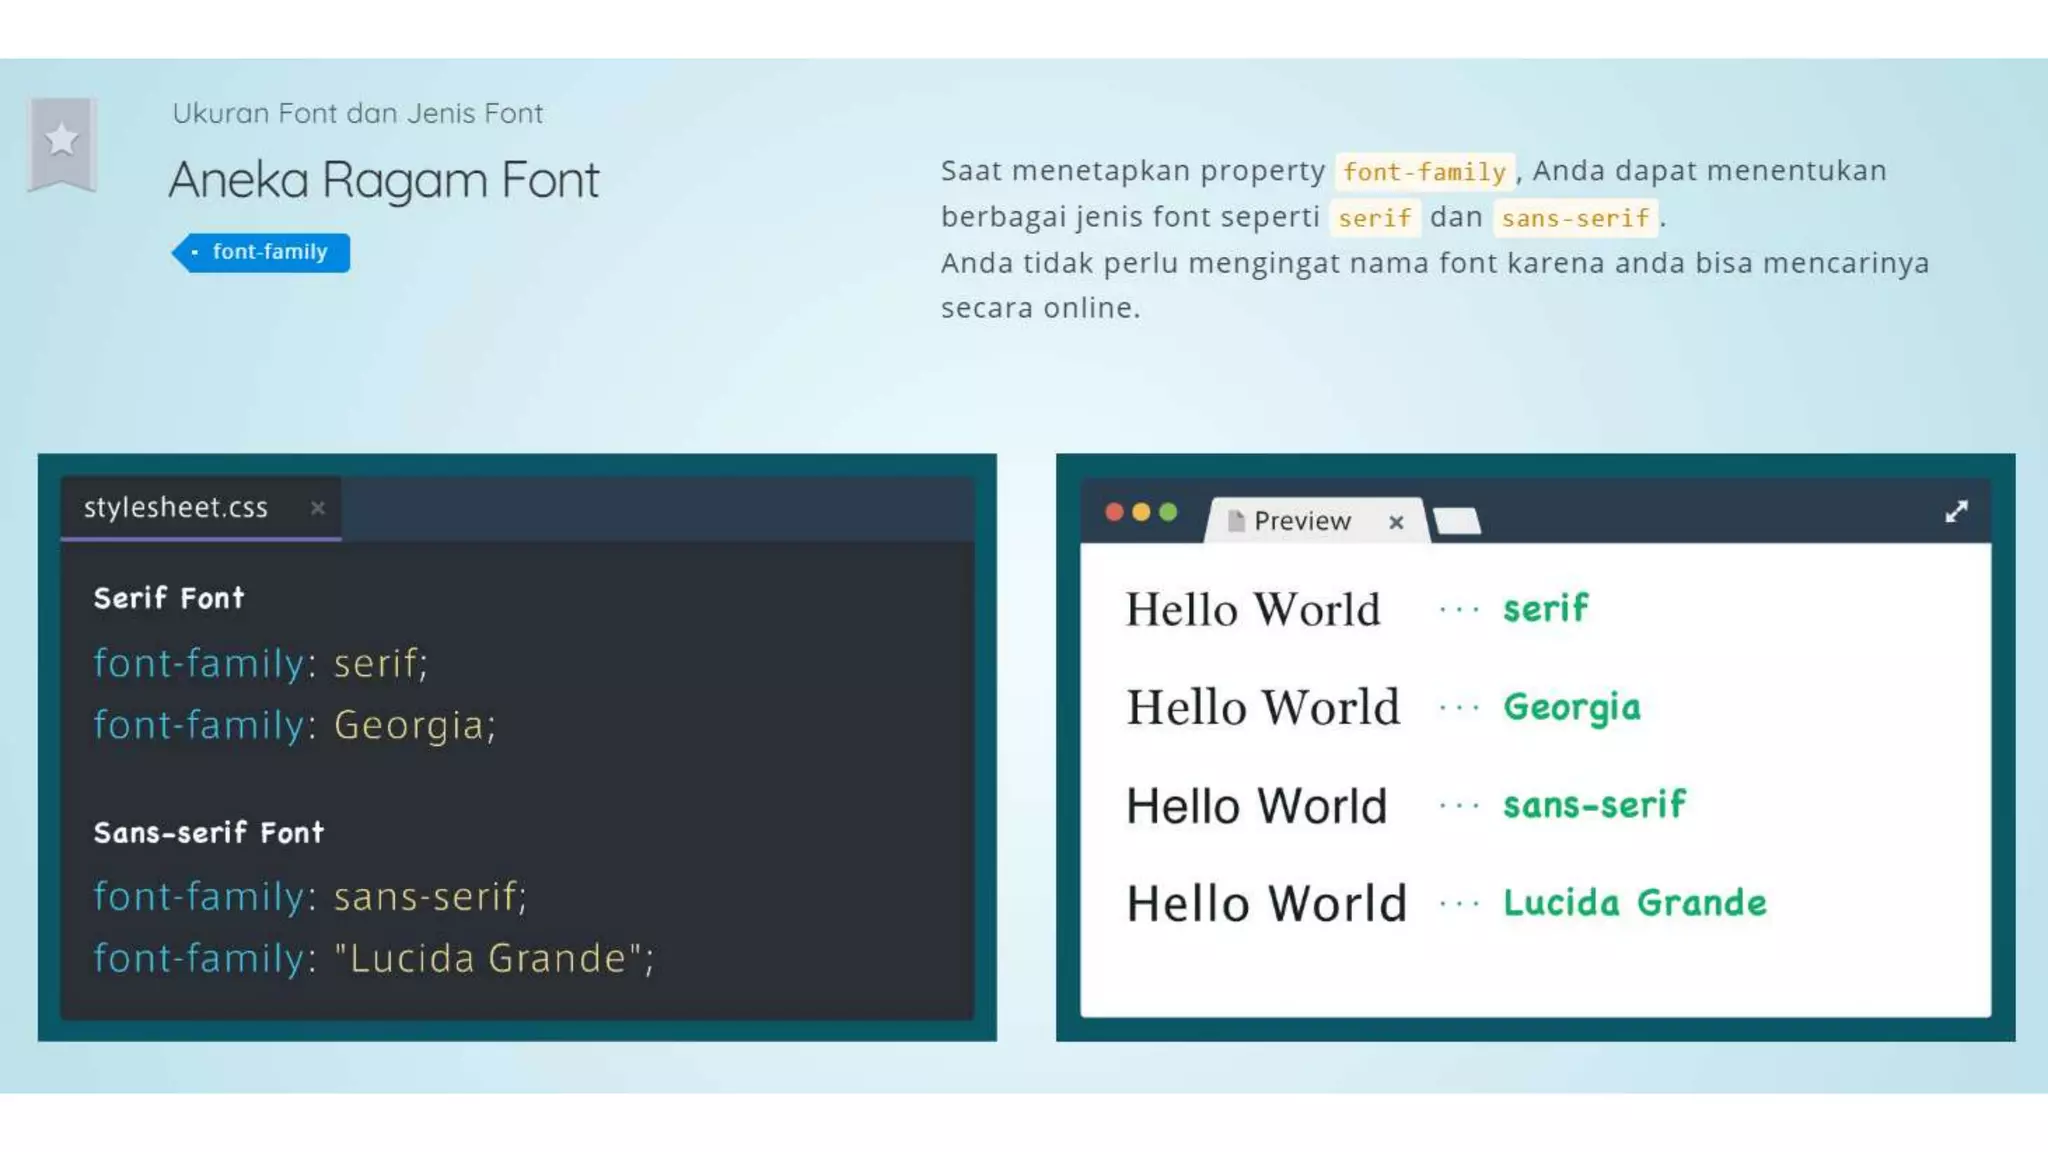The image size is (2048, 1152).
Task: Open a new blank browser tab
Action: pyautogui.click(x=1456, y=520)
